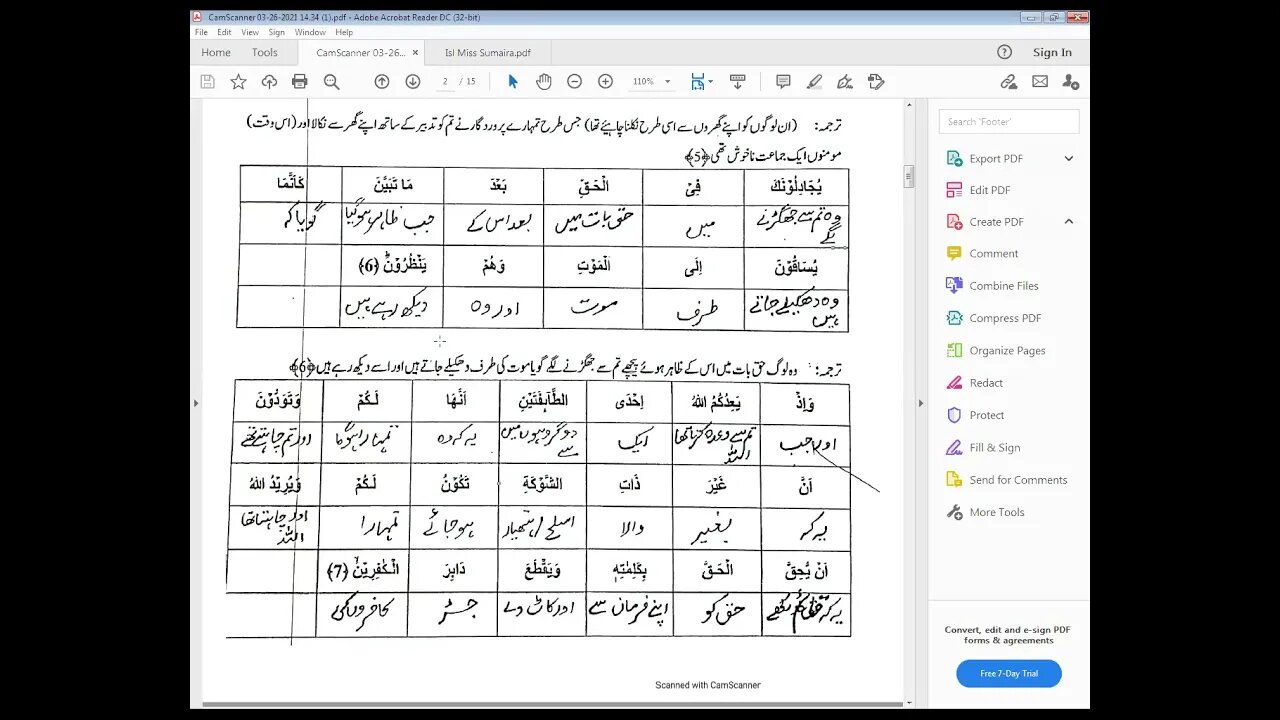This screenshot has width=1280, height=720.
Task: Open the Window menu
Action: click(310, 32)
